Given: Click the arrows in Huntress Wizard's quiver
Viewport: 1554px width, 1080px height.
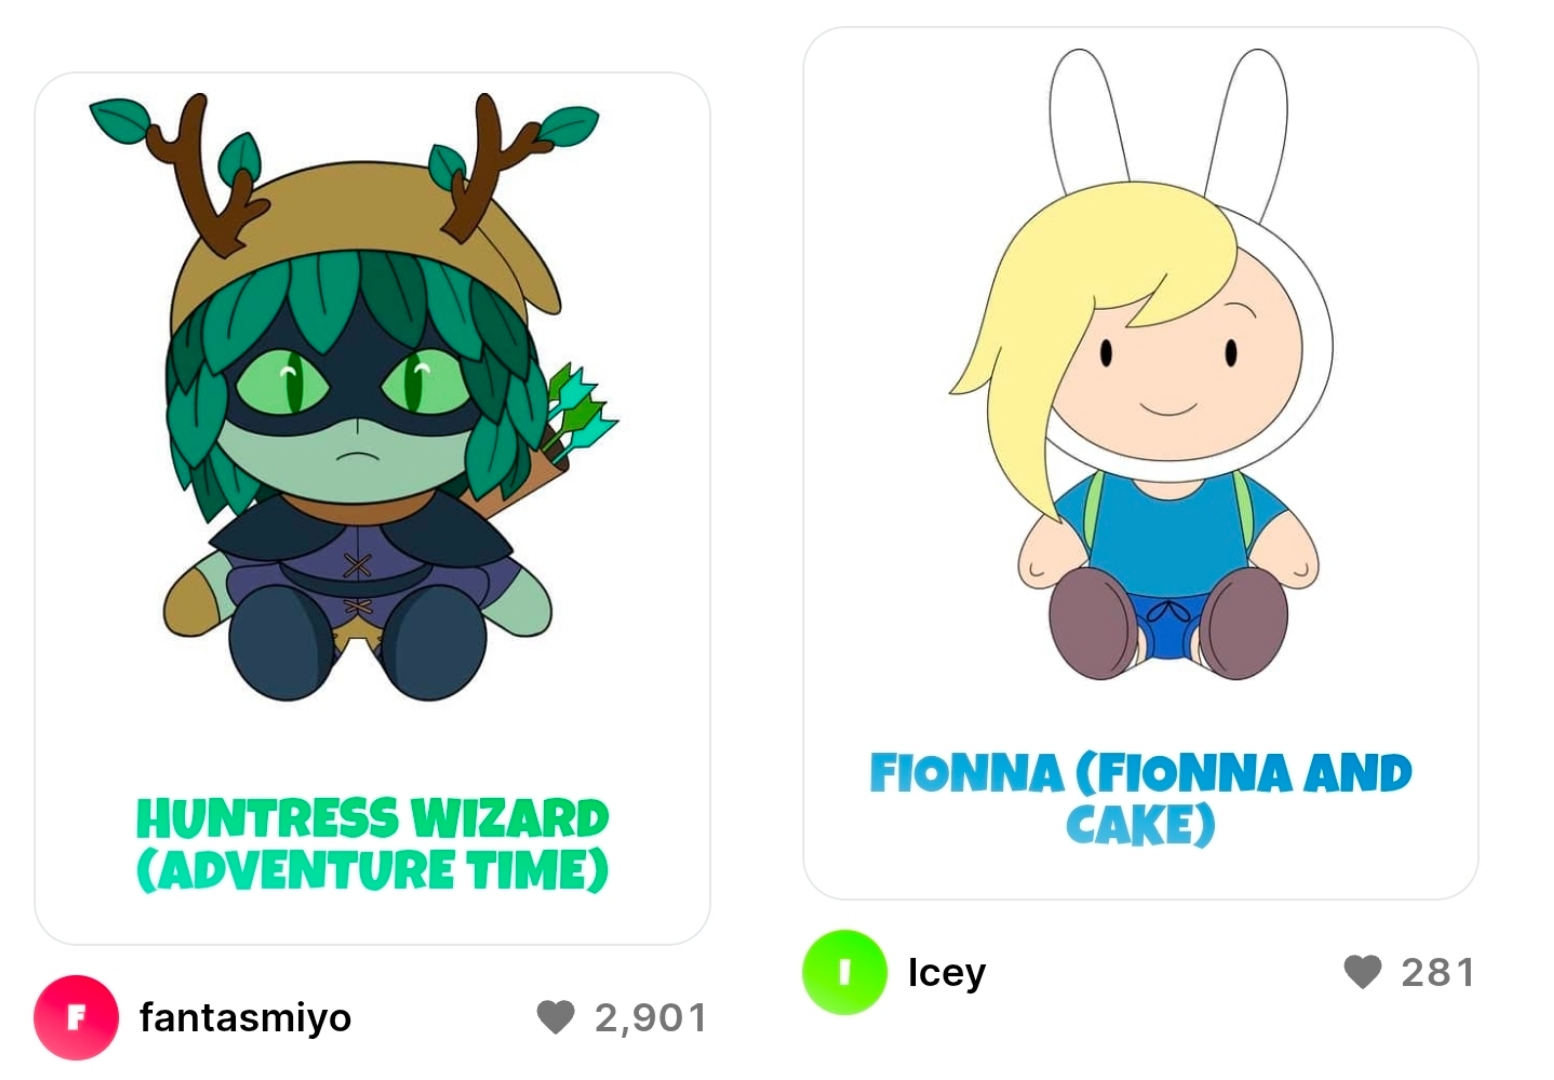Looking at the screenshot, I should pos(580,410).
